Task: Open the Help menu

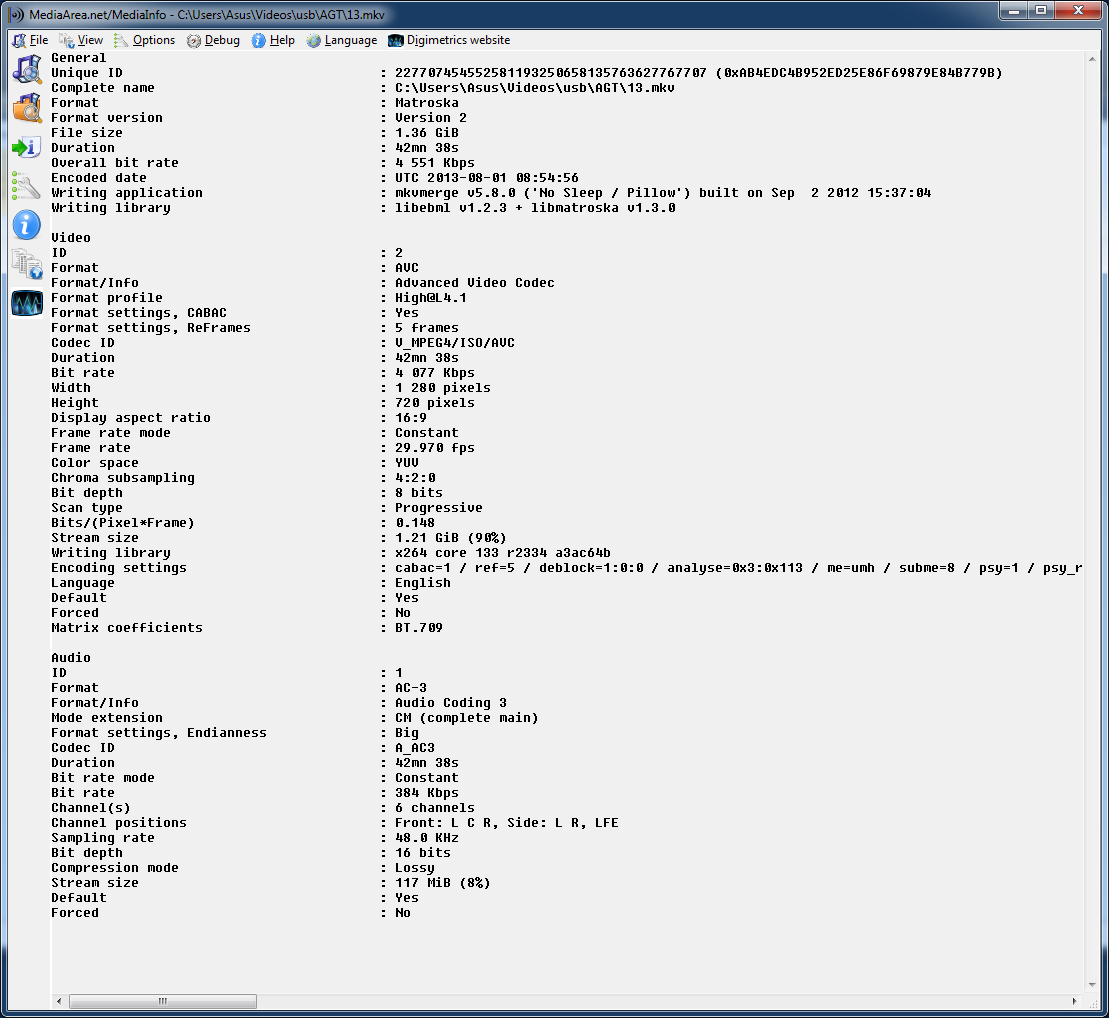Action: click(274, 40)
